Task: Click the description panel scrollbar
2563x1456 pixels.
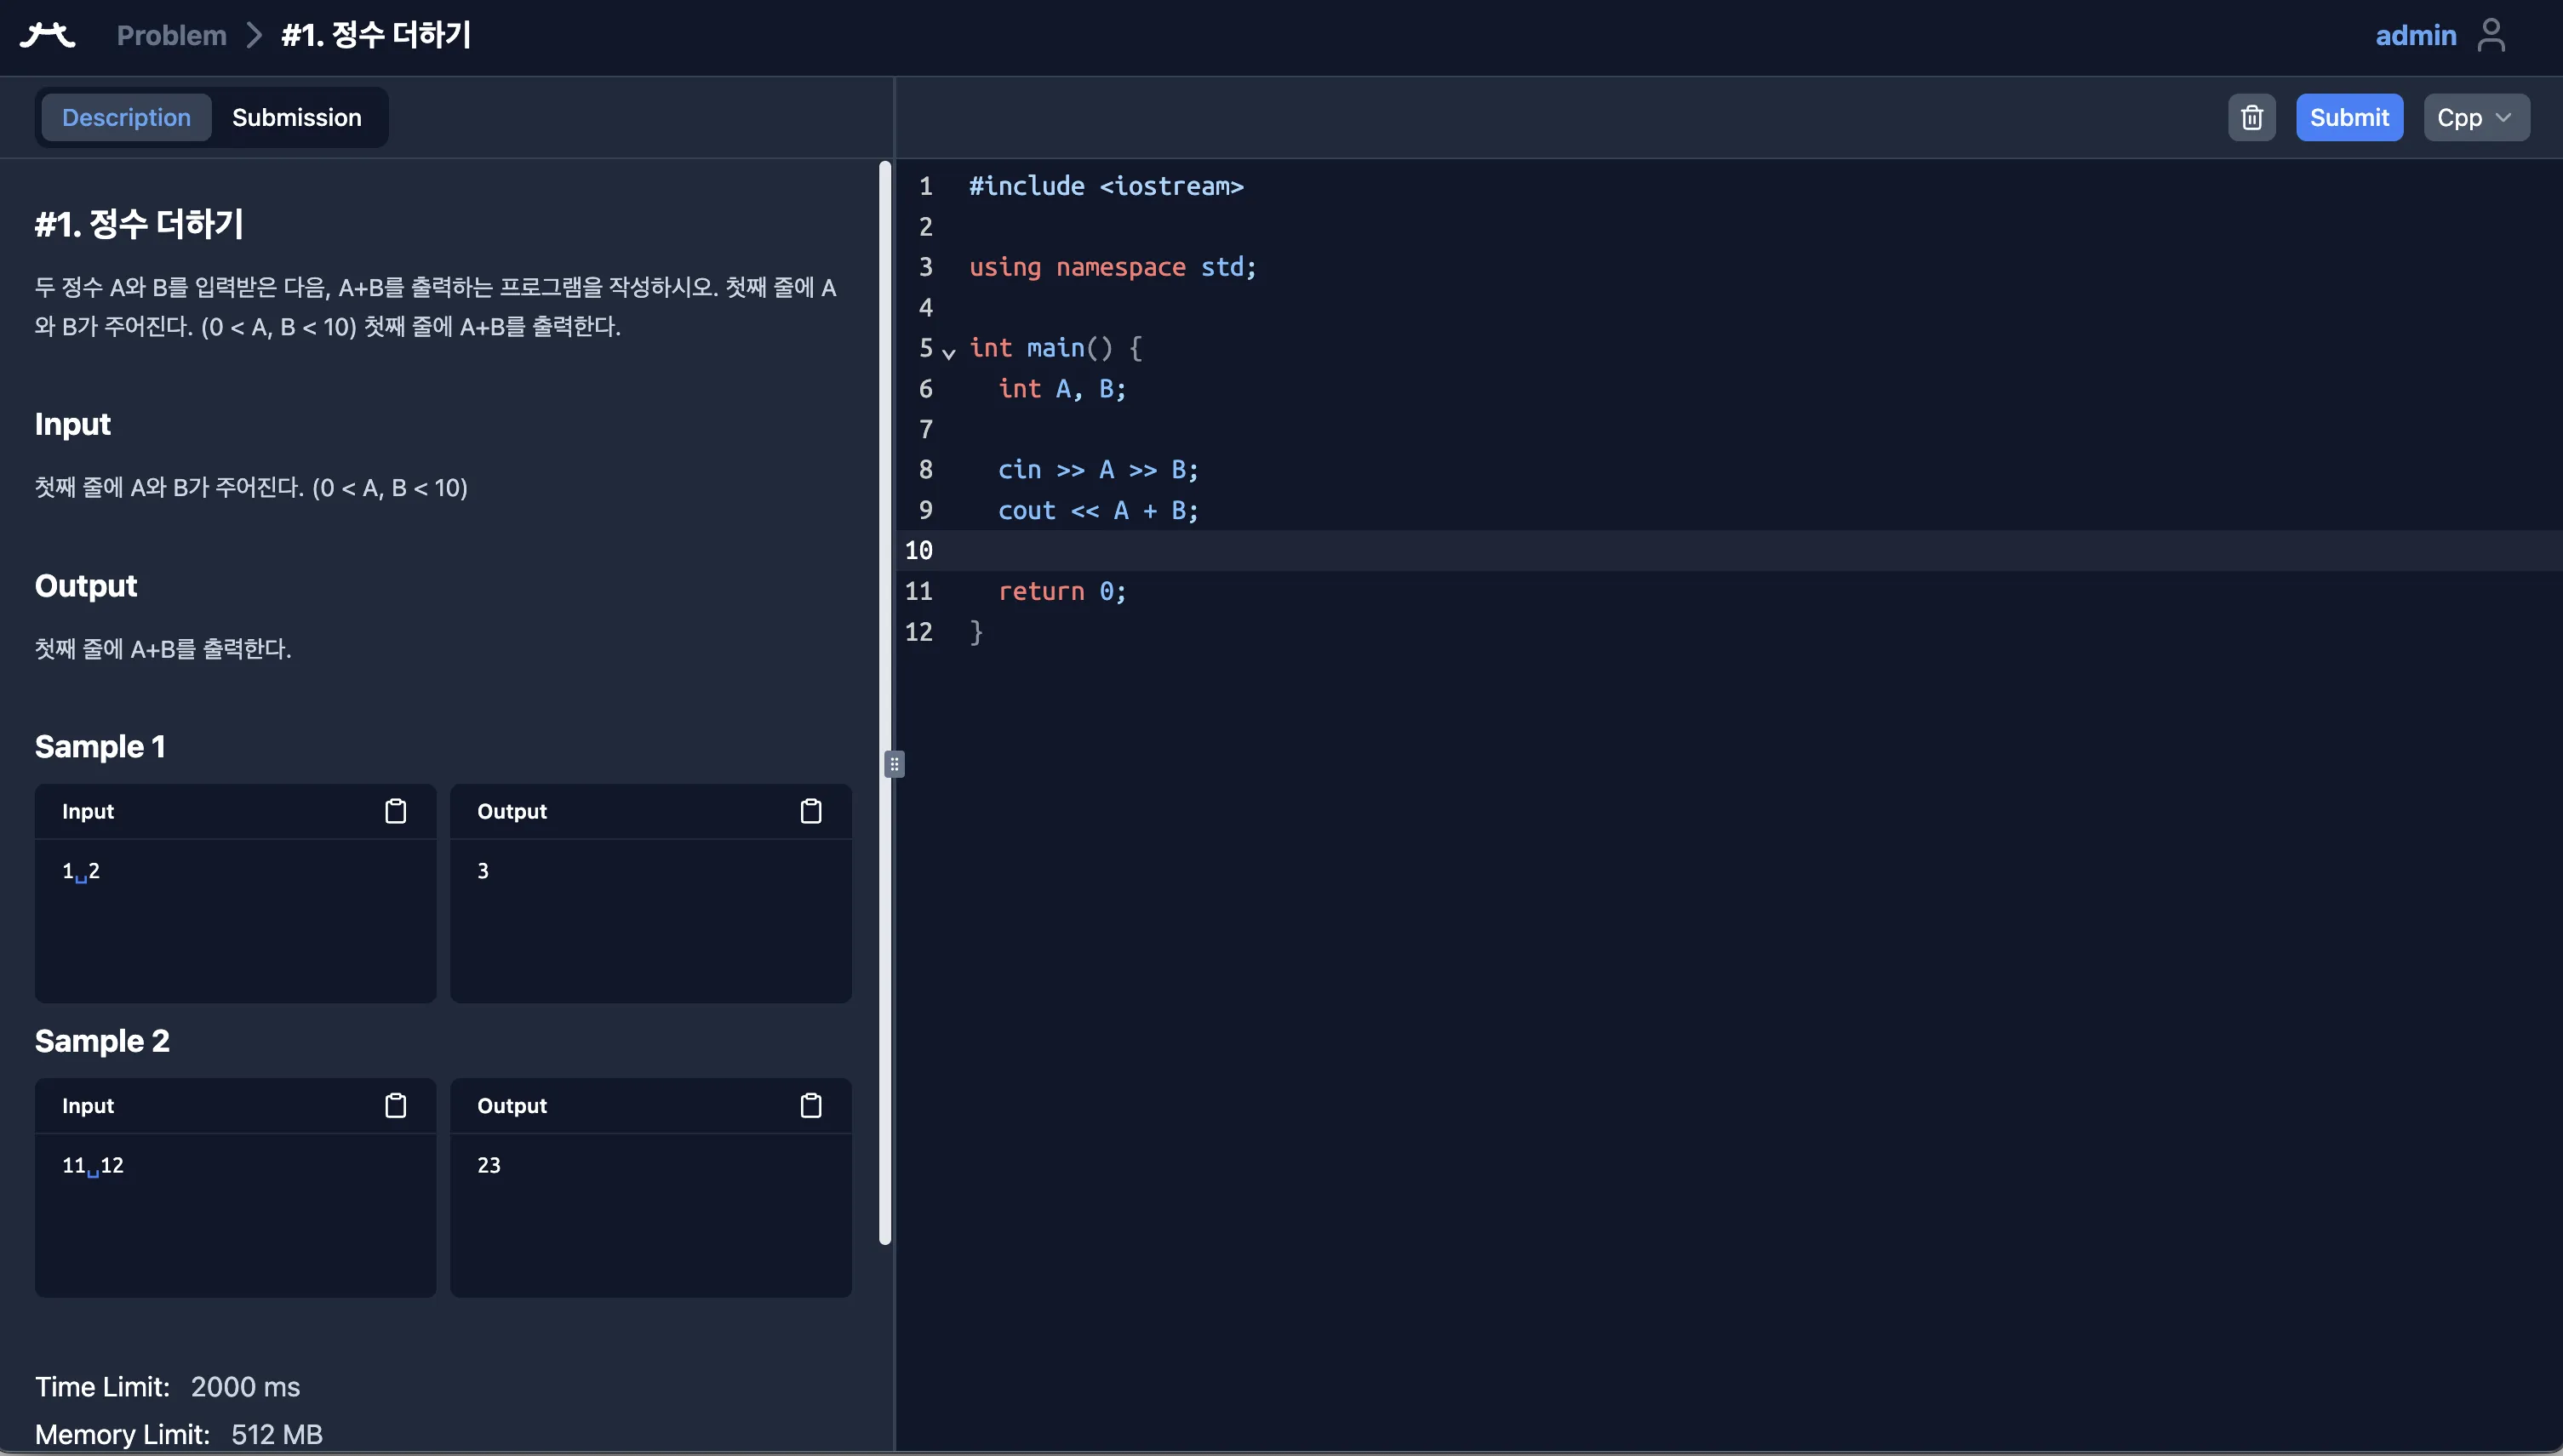Action: click(885, 703)
